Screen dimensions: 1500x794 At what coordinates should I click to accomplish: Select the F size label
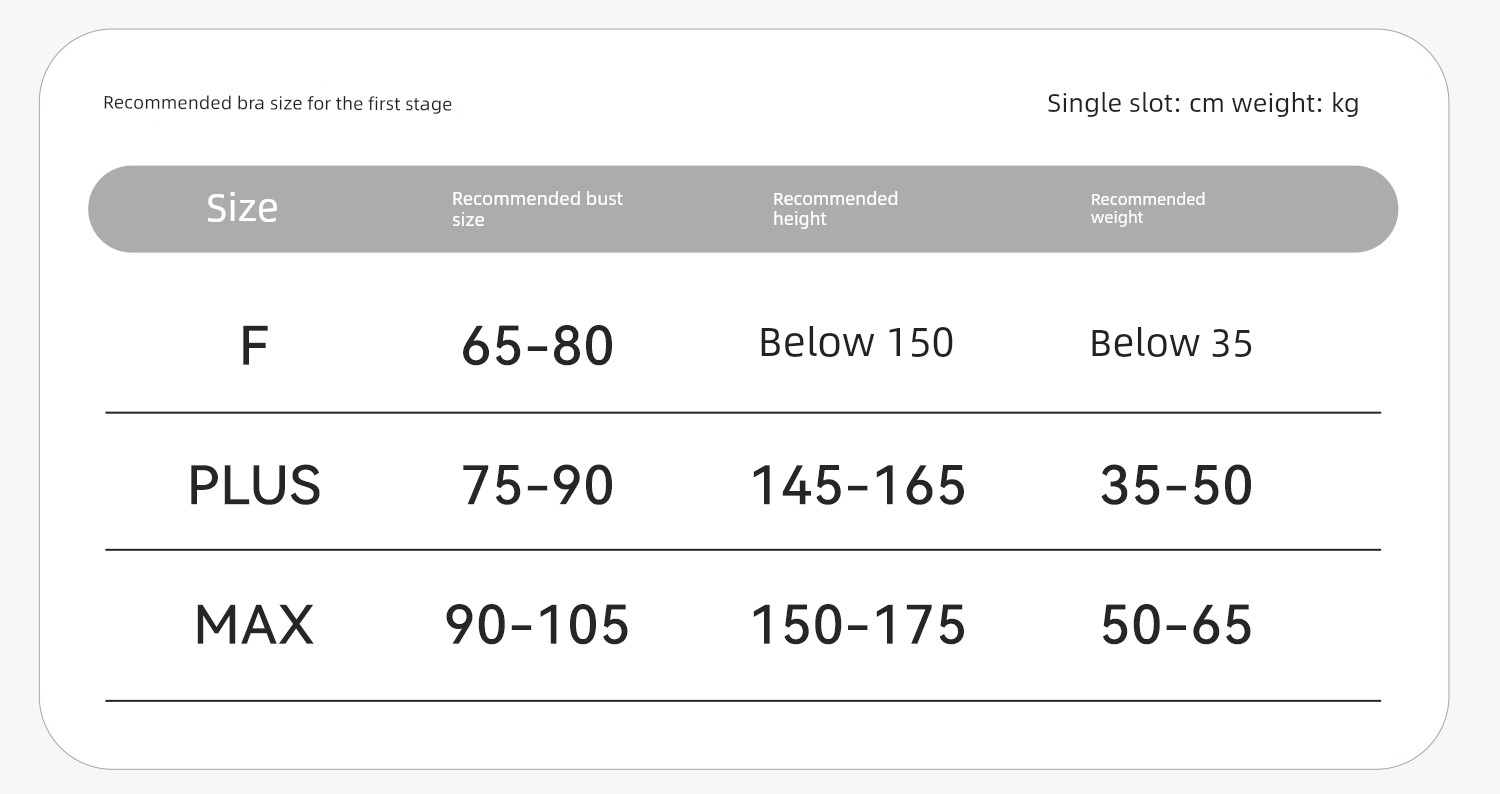coord(254,346)
